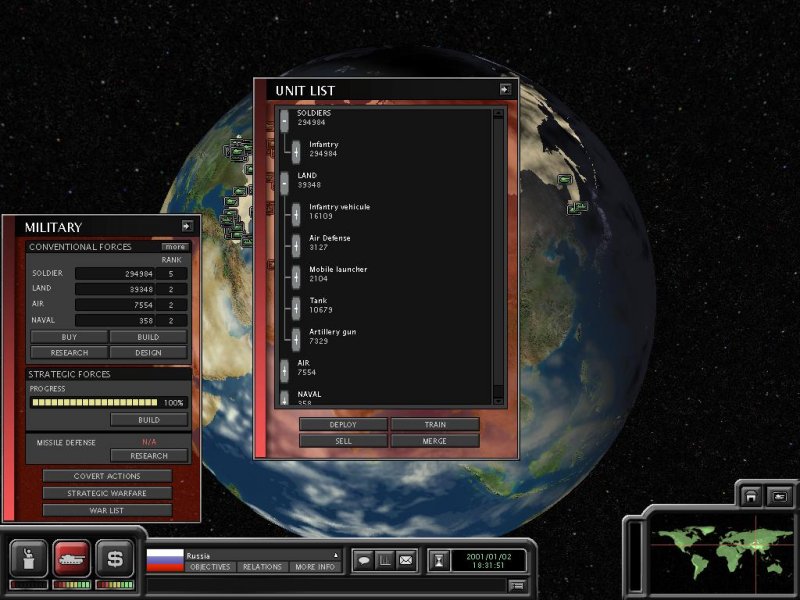Expand the NAVAL tree group
The height and width of the screenshot is (600, 800).
pyautogui.click(x=284, y=398)
